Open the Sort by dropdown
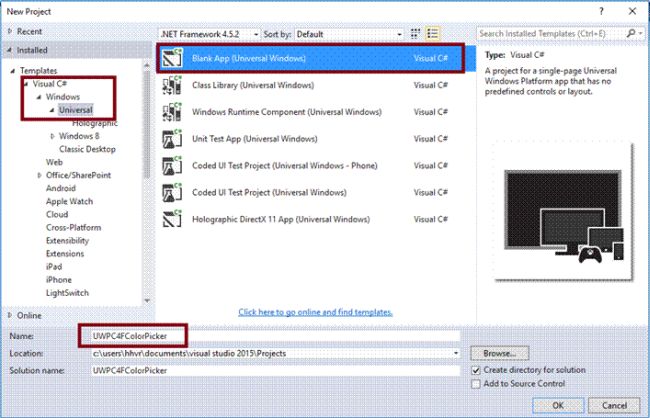The width and height of the screenshot is (650, 418). coord(349,34)
